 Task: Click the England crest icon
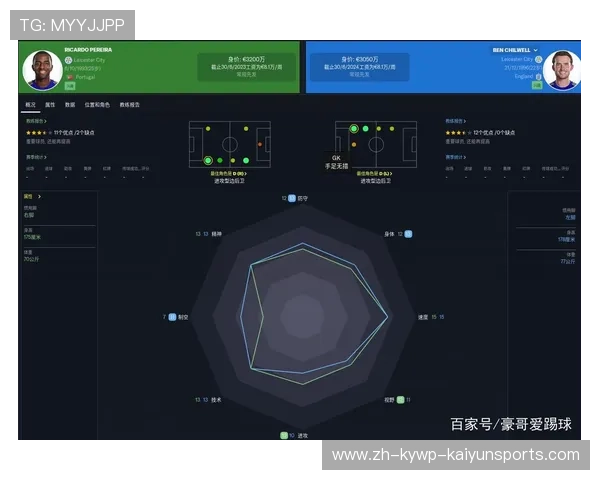coord(539,76)
